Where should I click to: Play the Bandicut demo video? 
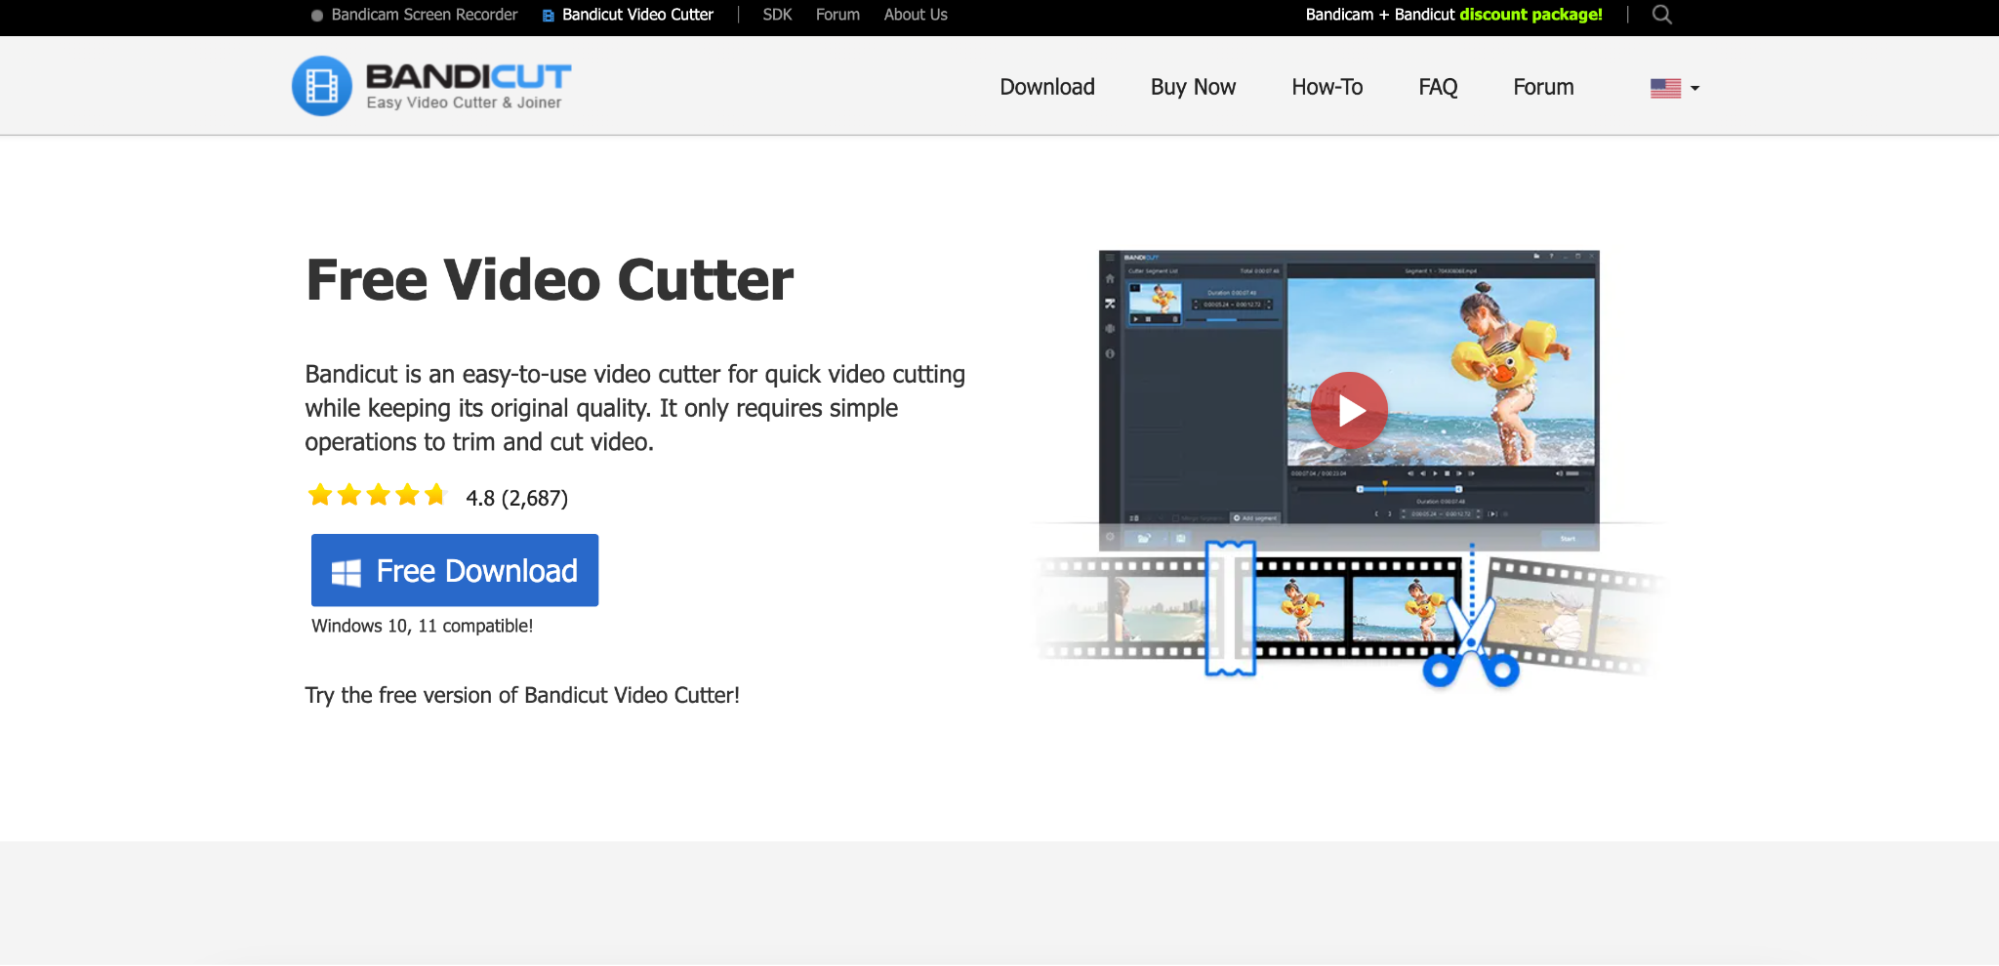click(1349, 410)
